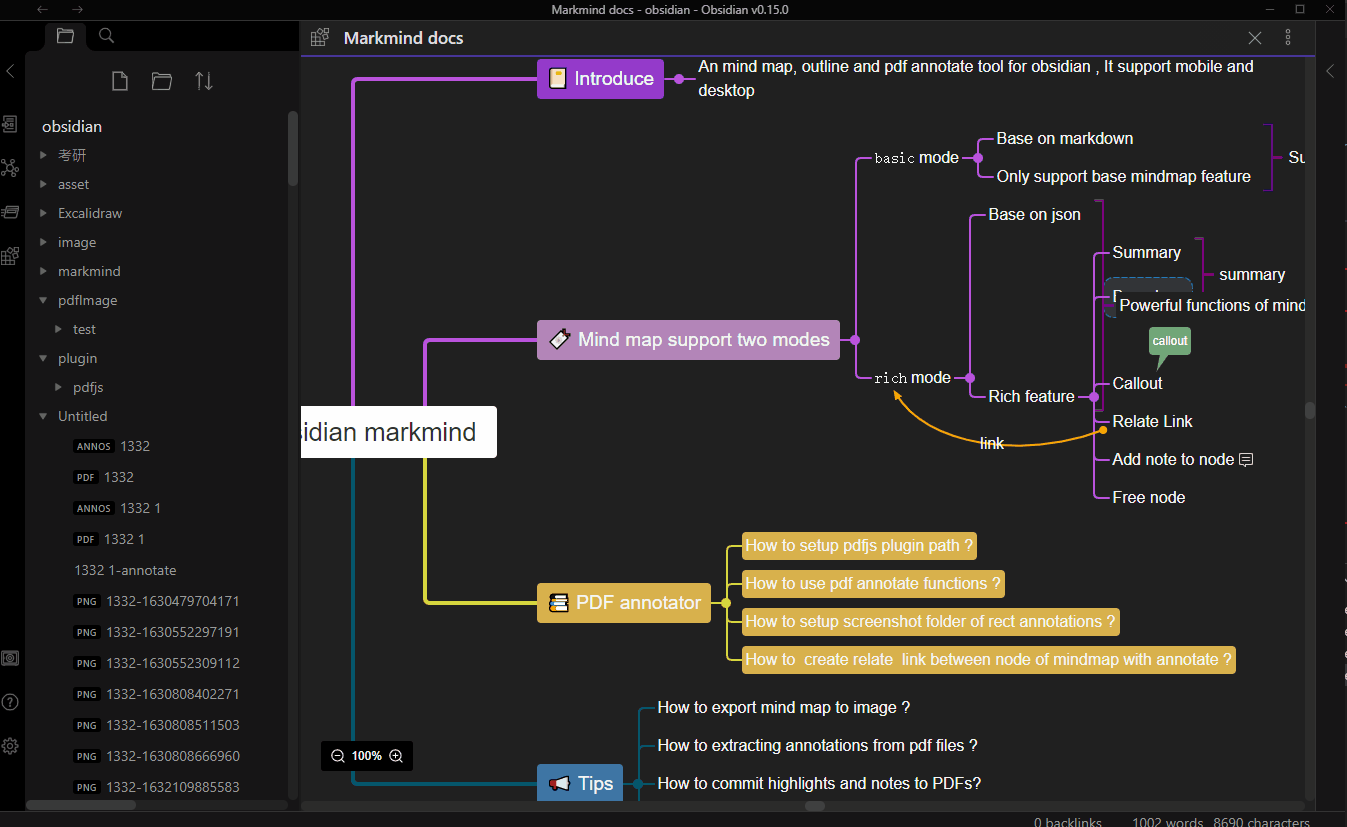
Task: Click the 100% zoom level indicator
Action: click(x=367, y=756)
